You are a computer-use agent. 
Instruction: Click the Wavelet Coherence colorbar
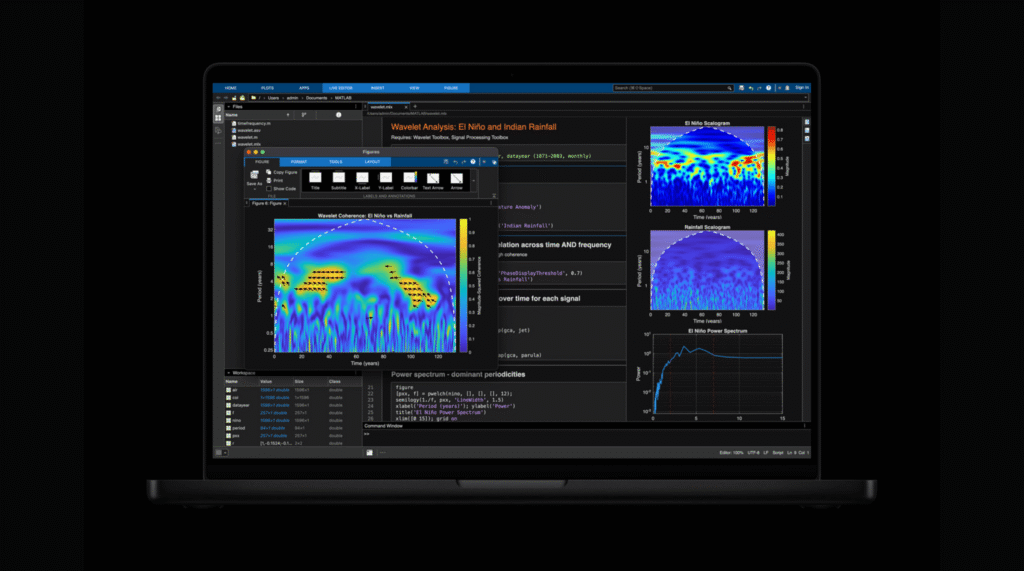tap(462, 286)
